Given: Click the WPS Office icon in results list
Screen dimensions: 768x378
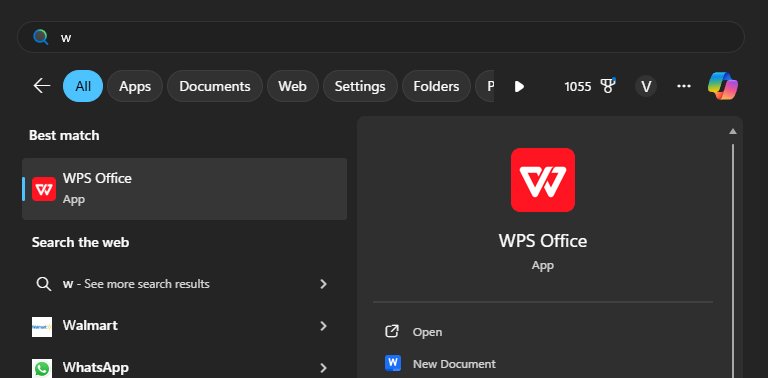Looking at the screenshot, I should click(44, 189).
